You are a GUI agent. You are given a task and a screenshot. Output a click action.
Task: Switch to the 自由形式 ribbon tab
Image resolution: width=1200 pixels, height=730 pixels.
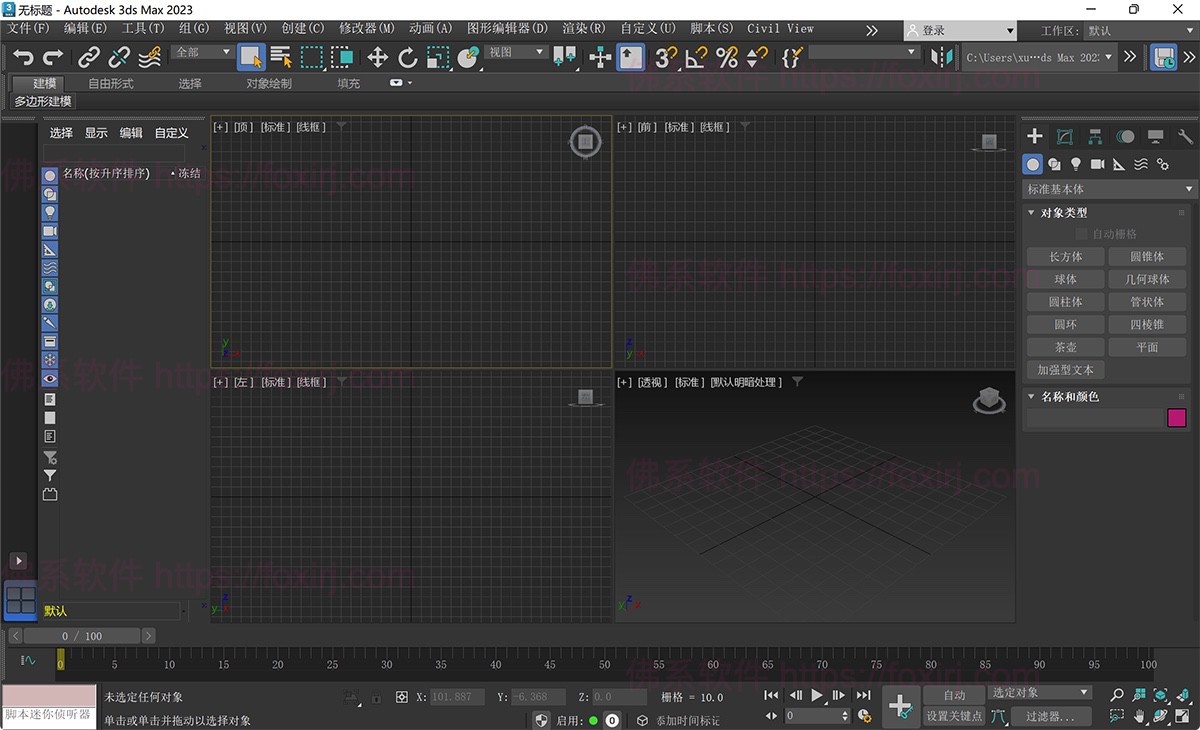point(109,83)
